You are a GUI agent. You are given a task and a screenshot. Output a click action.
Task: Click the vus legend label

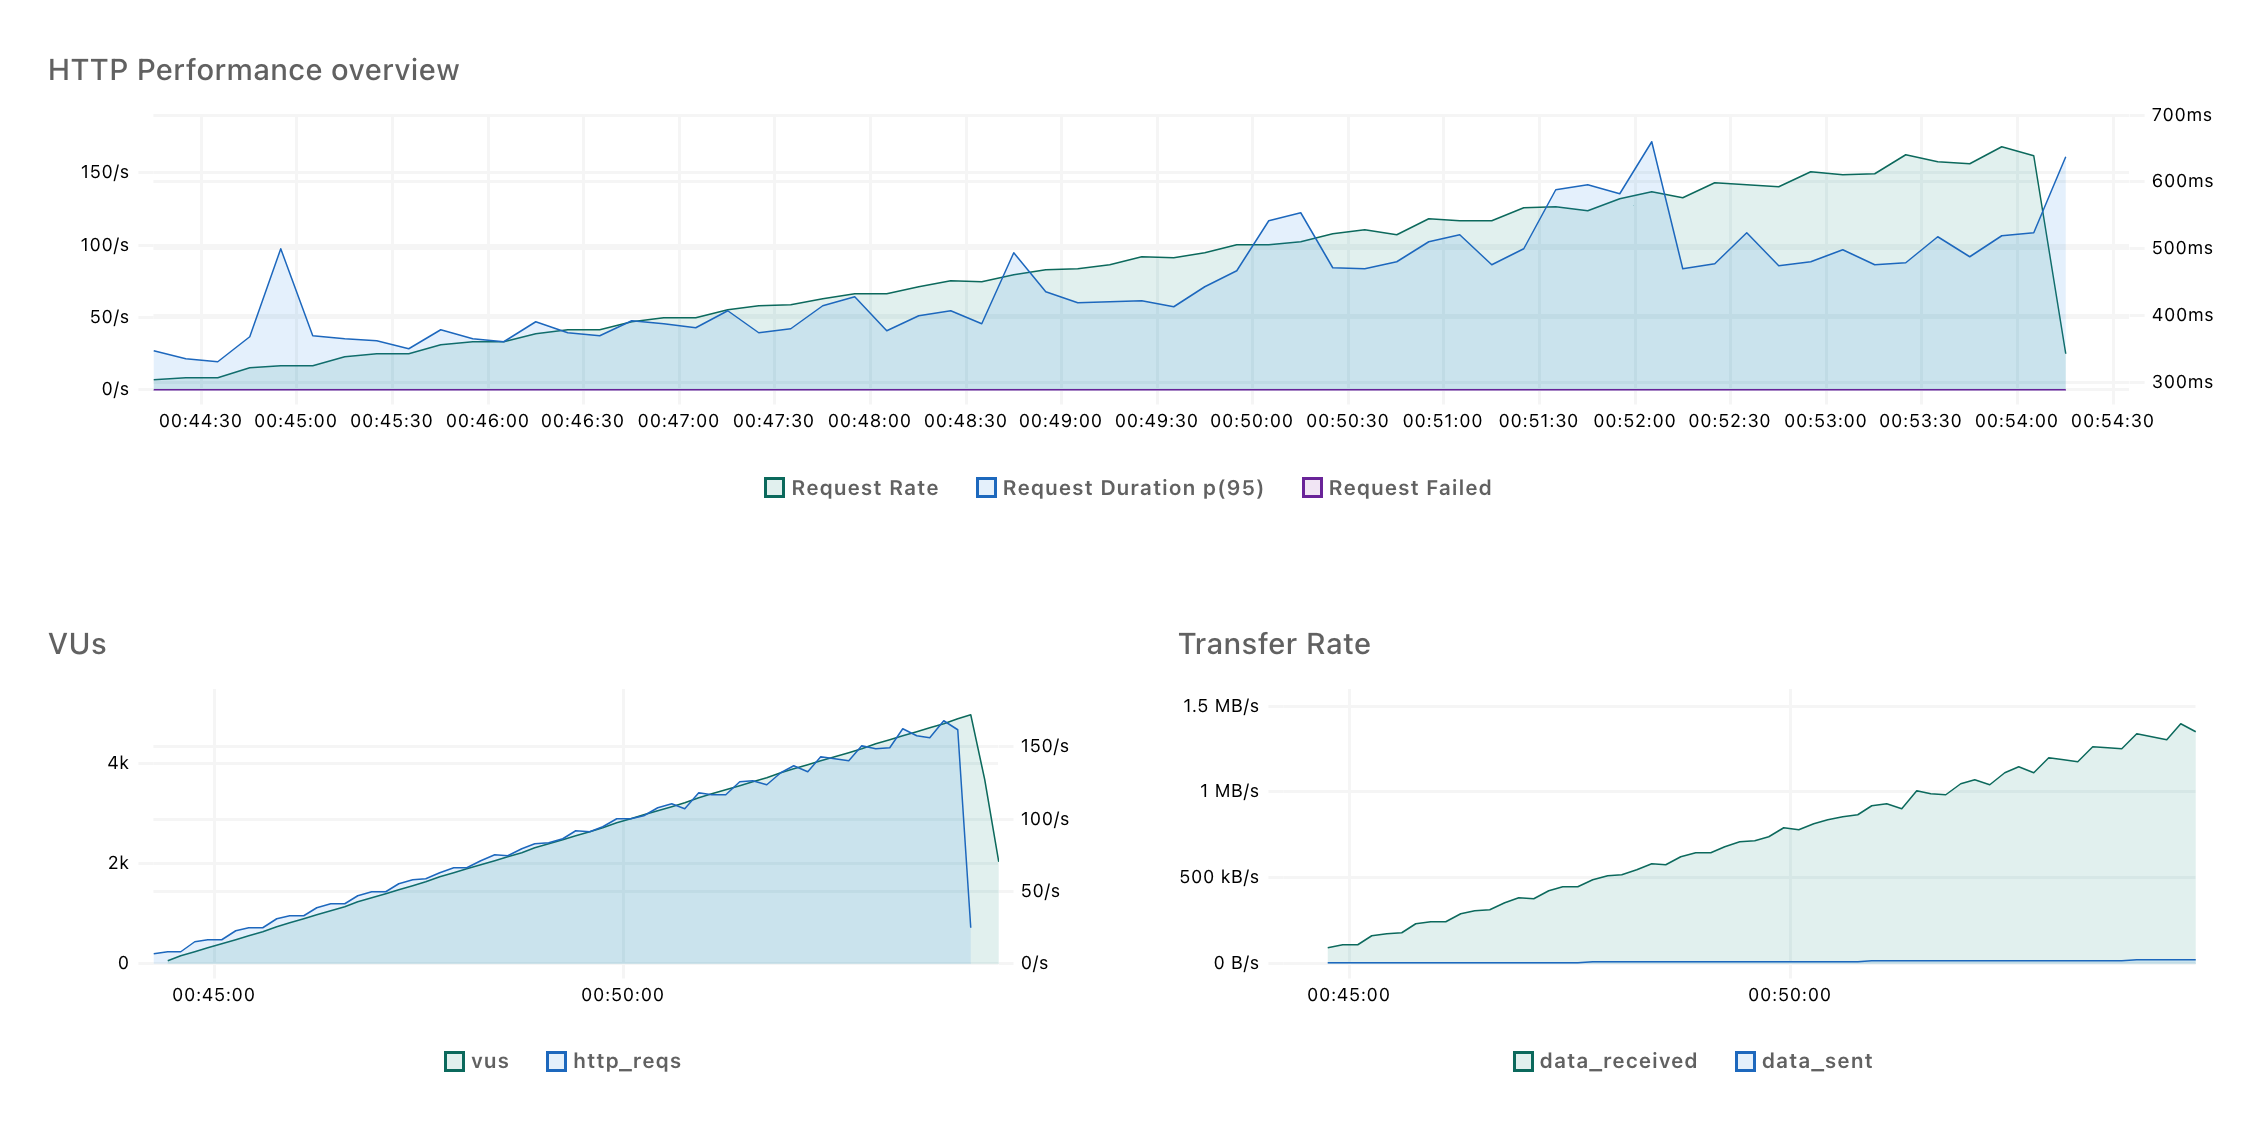pos(490,1061)
